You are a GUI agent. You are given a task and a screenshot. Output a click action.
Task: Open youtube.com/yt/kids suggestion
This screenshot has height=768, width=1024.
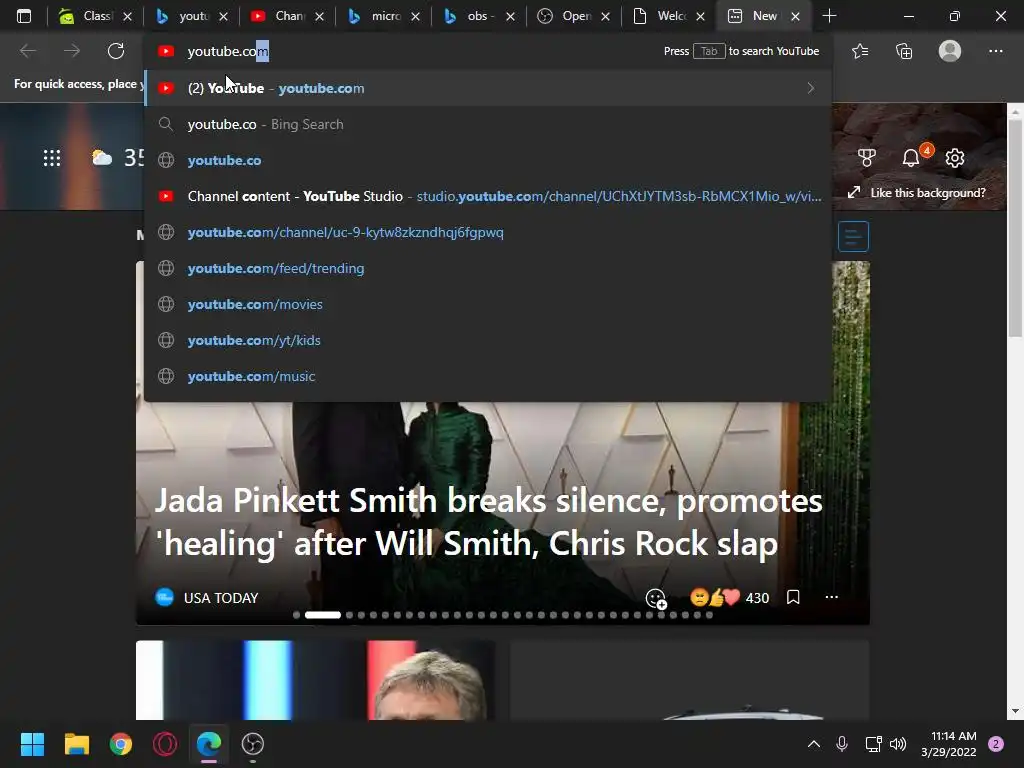coord(487,340)
